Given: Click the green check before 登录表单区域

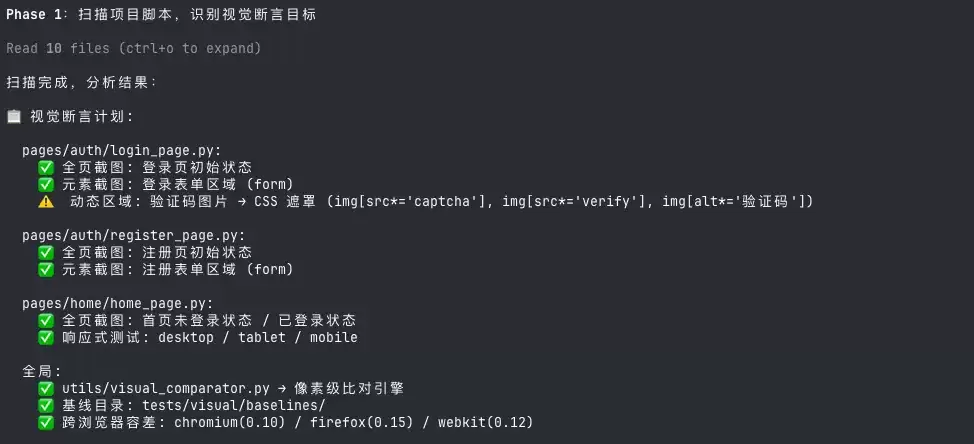Looking at the screenshot, I should click(x=46, y=184).
